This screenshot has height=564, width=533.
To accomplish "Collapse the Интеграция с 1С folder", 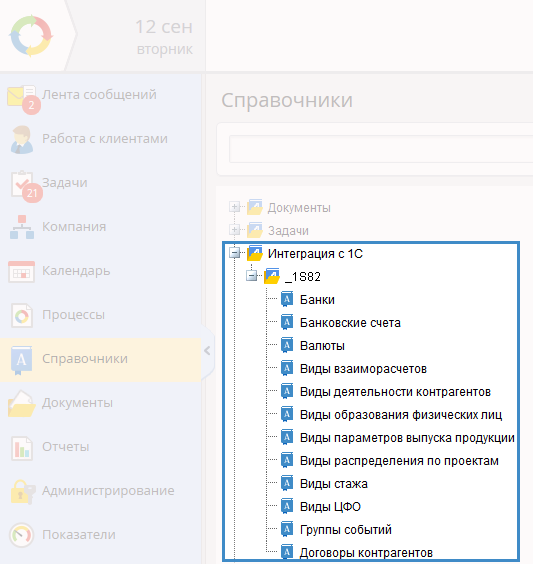I will click(234, 253).
